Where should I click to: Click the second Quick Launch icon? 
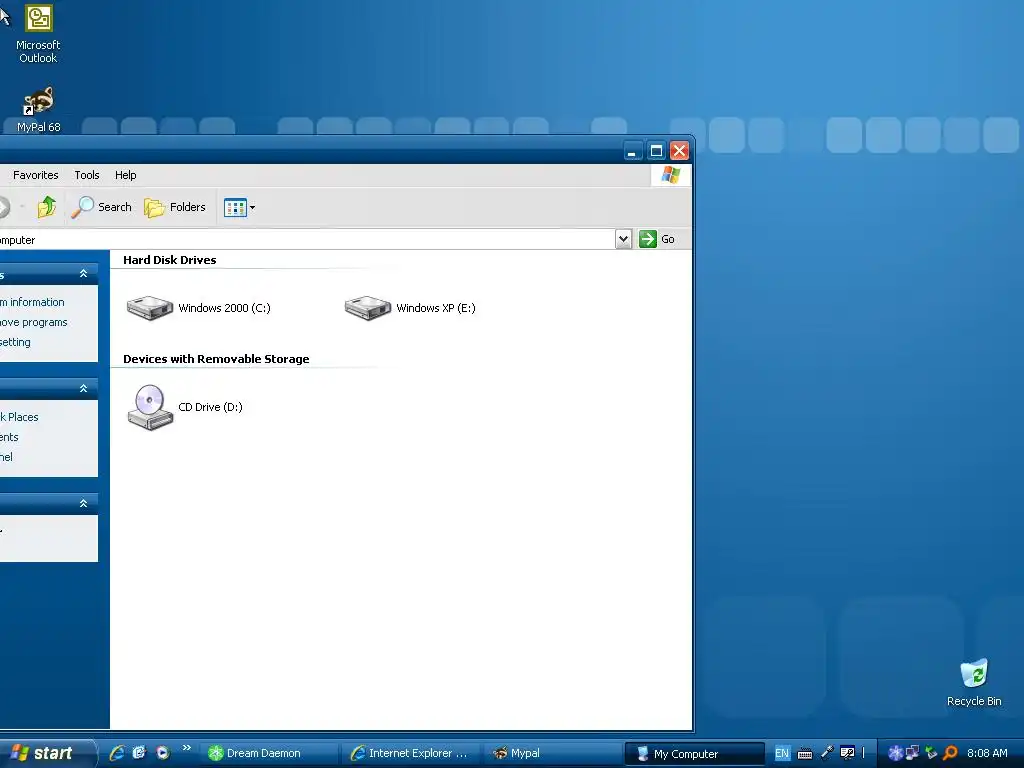139,753
